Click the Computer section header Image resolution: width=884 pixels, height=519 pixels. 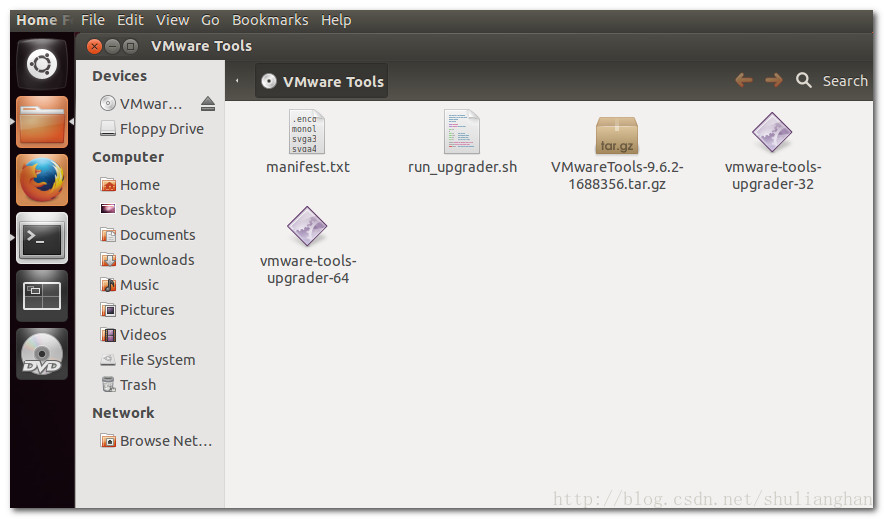[128, 157]
